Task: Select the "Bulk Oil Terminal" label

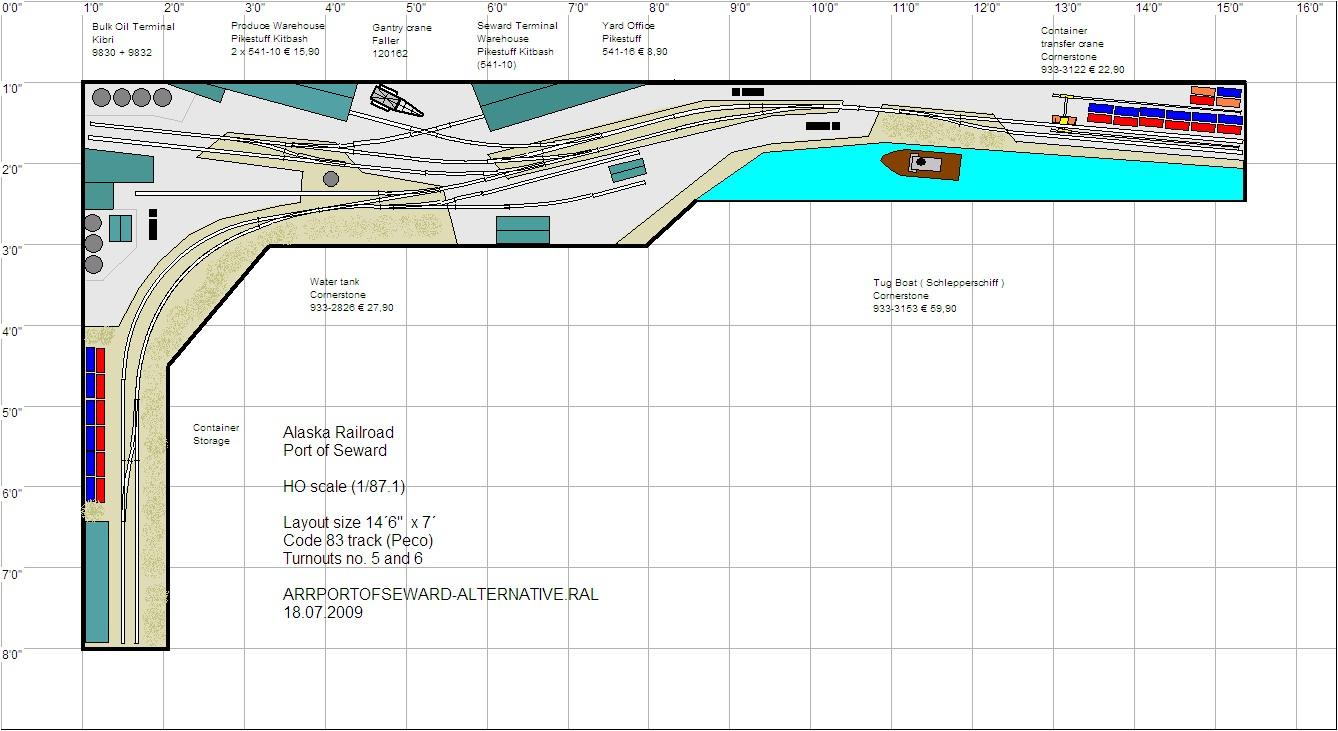Action: [x=132, y=27]
